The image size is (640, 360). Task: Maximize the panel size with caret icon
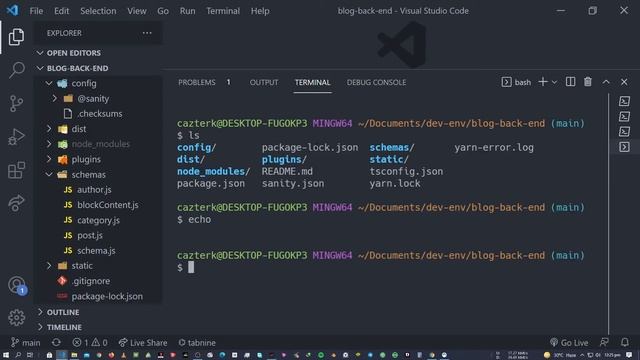click(x=606, y=82)
